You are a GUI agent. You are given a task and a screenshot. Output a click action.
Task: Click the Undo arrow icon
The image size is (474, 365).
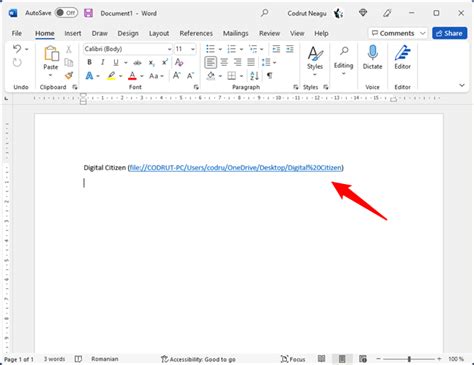click(x=17, y=49)
